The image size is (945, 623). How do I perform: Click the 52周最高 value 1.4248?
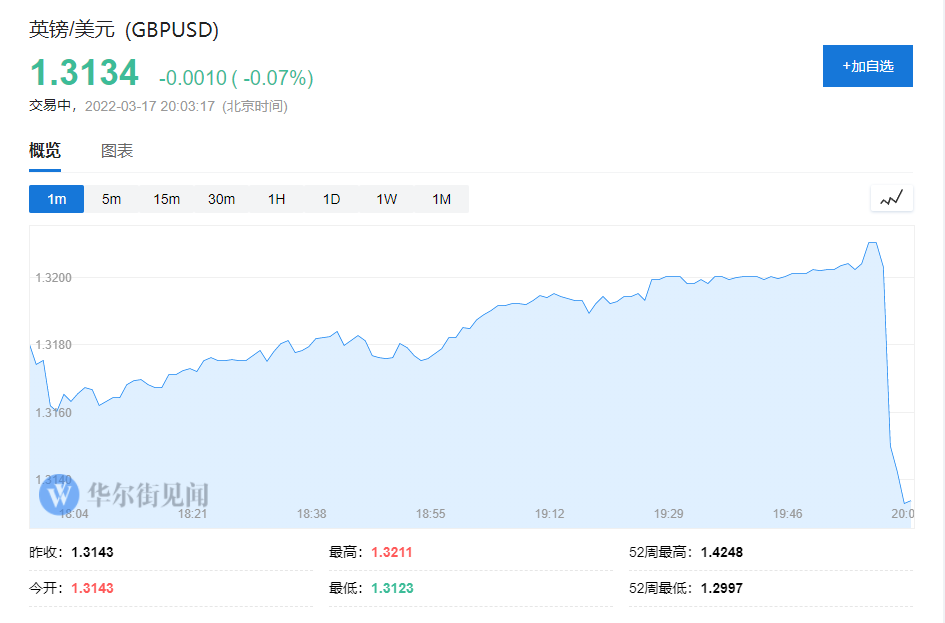click(x=722, y=552)
